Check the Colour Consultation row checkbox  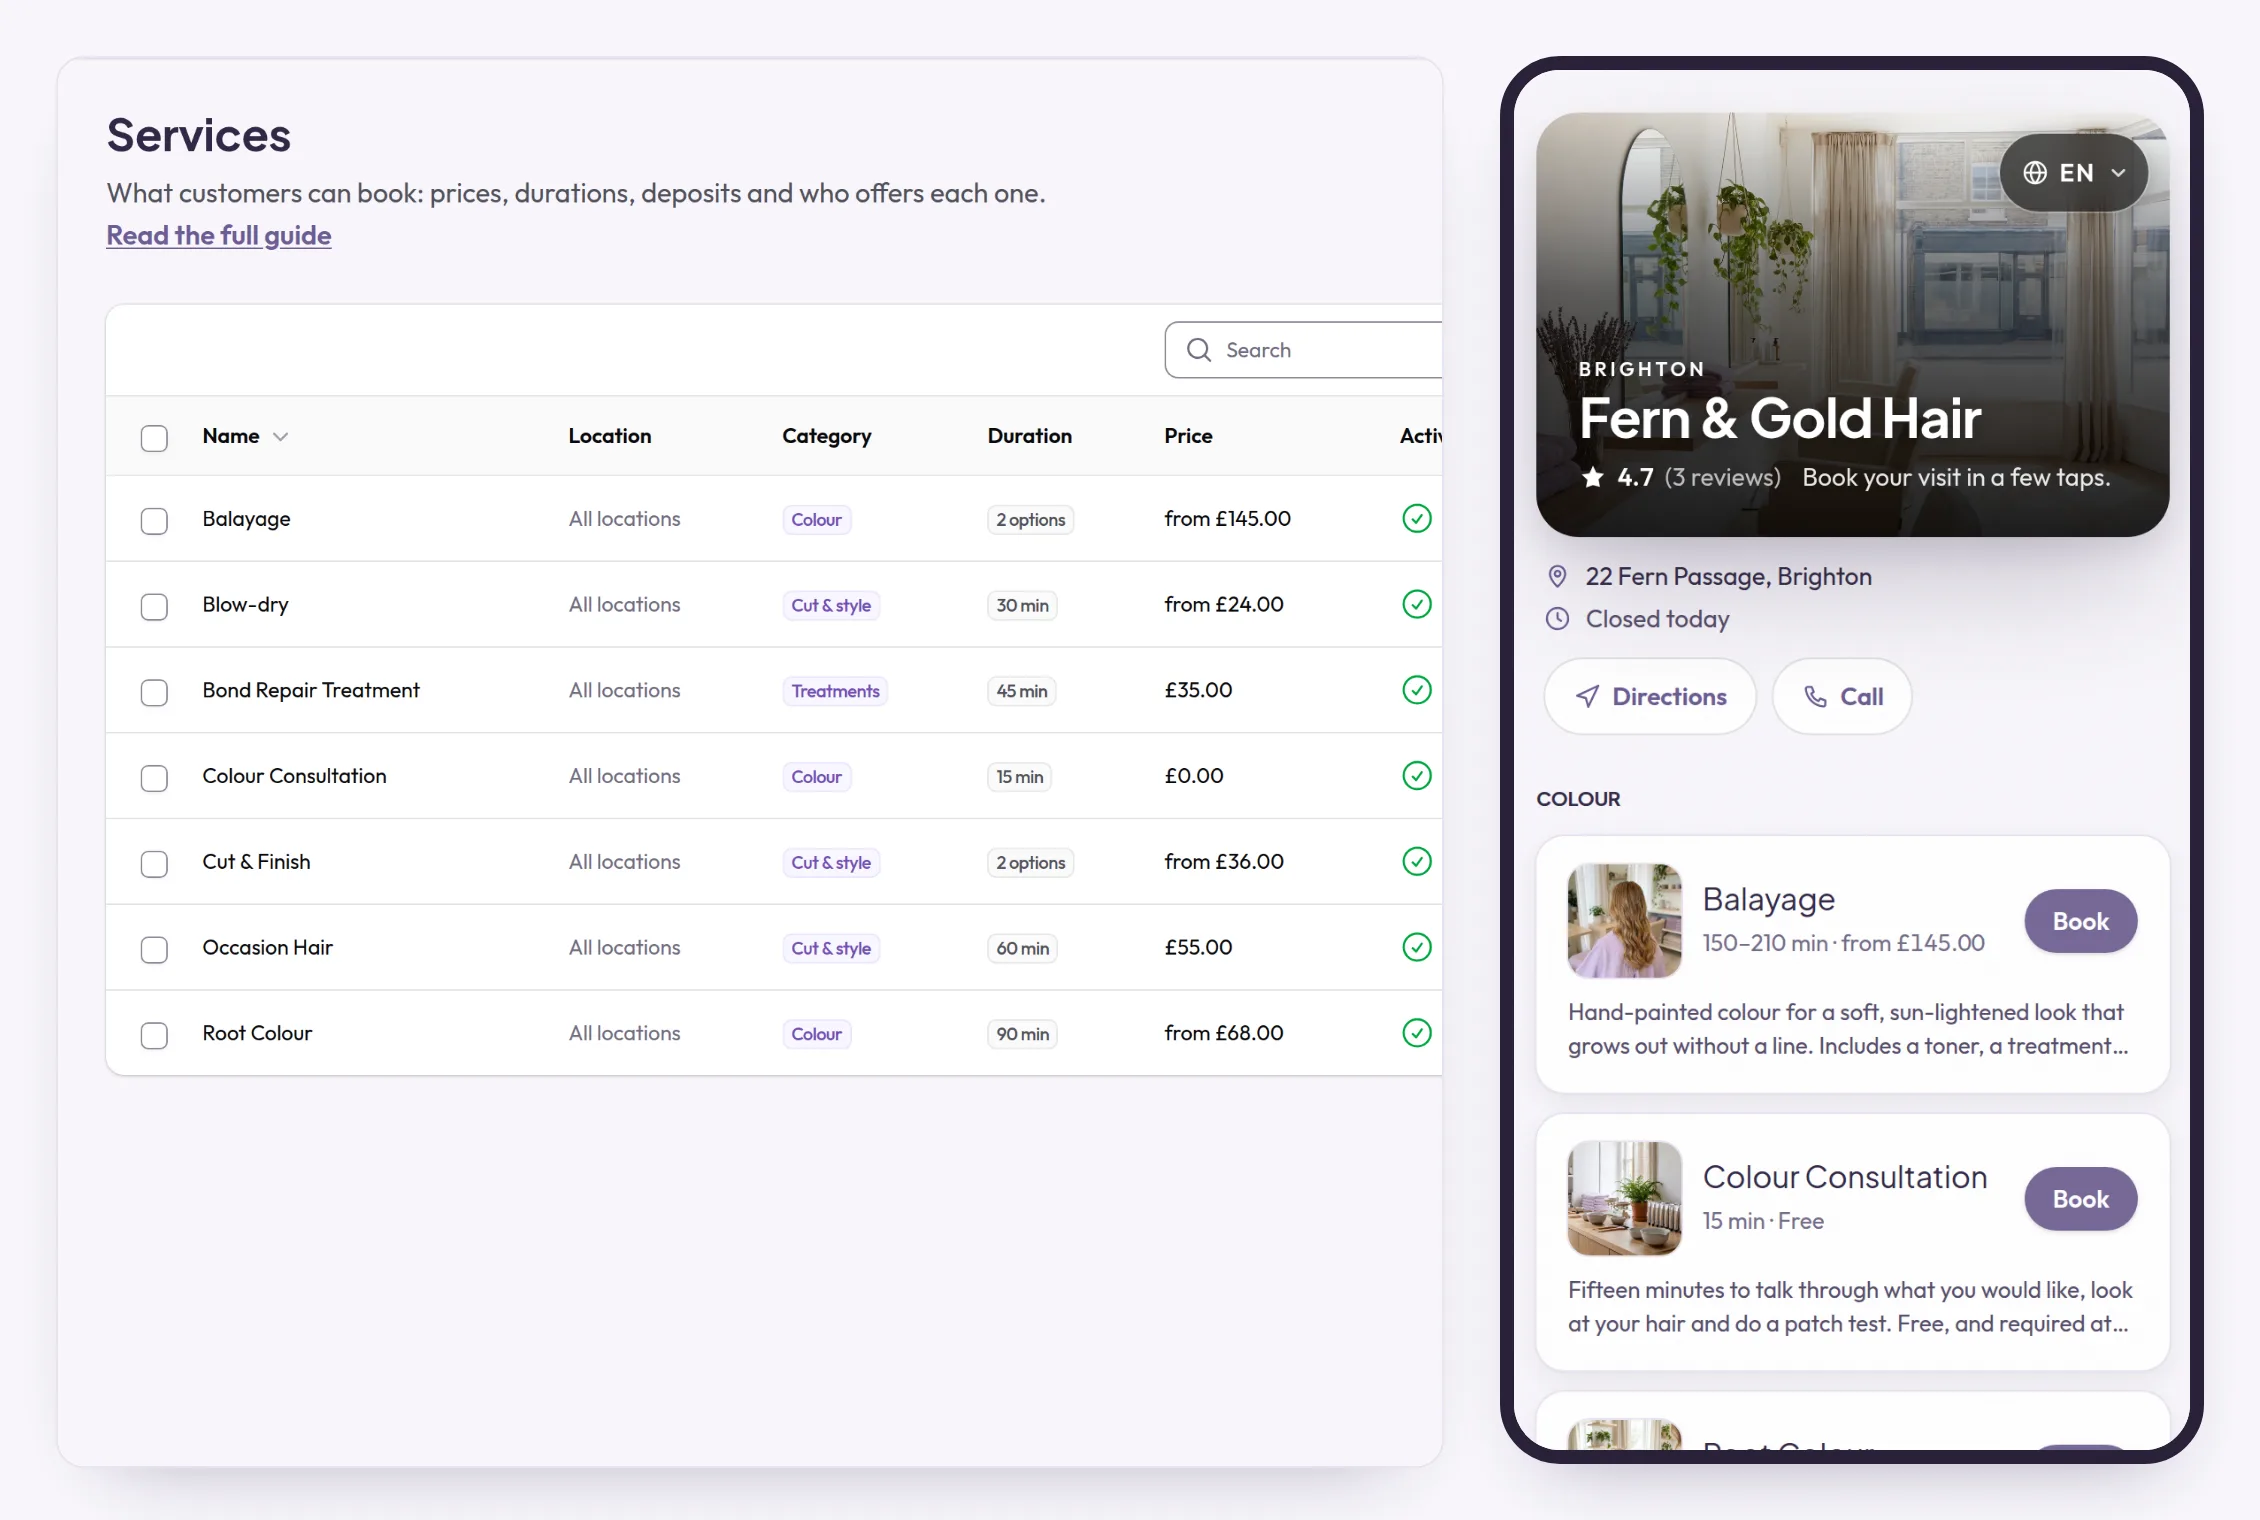click(x=154, y=779)
